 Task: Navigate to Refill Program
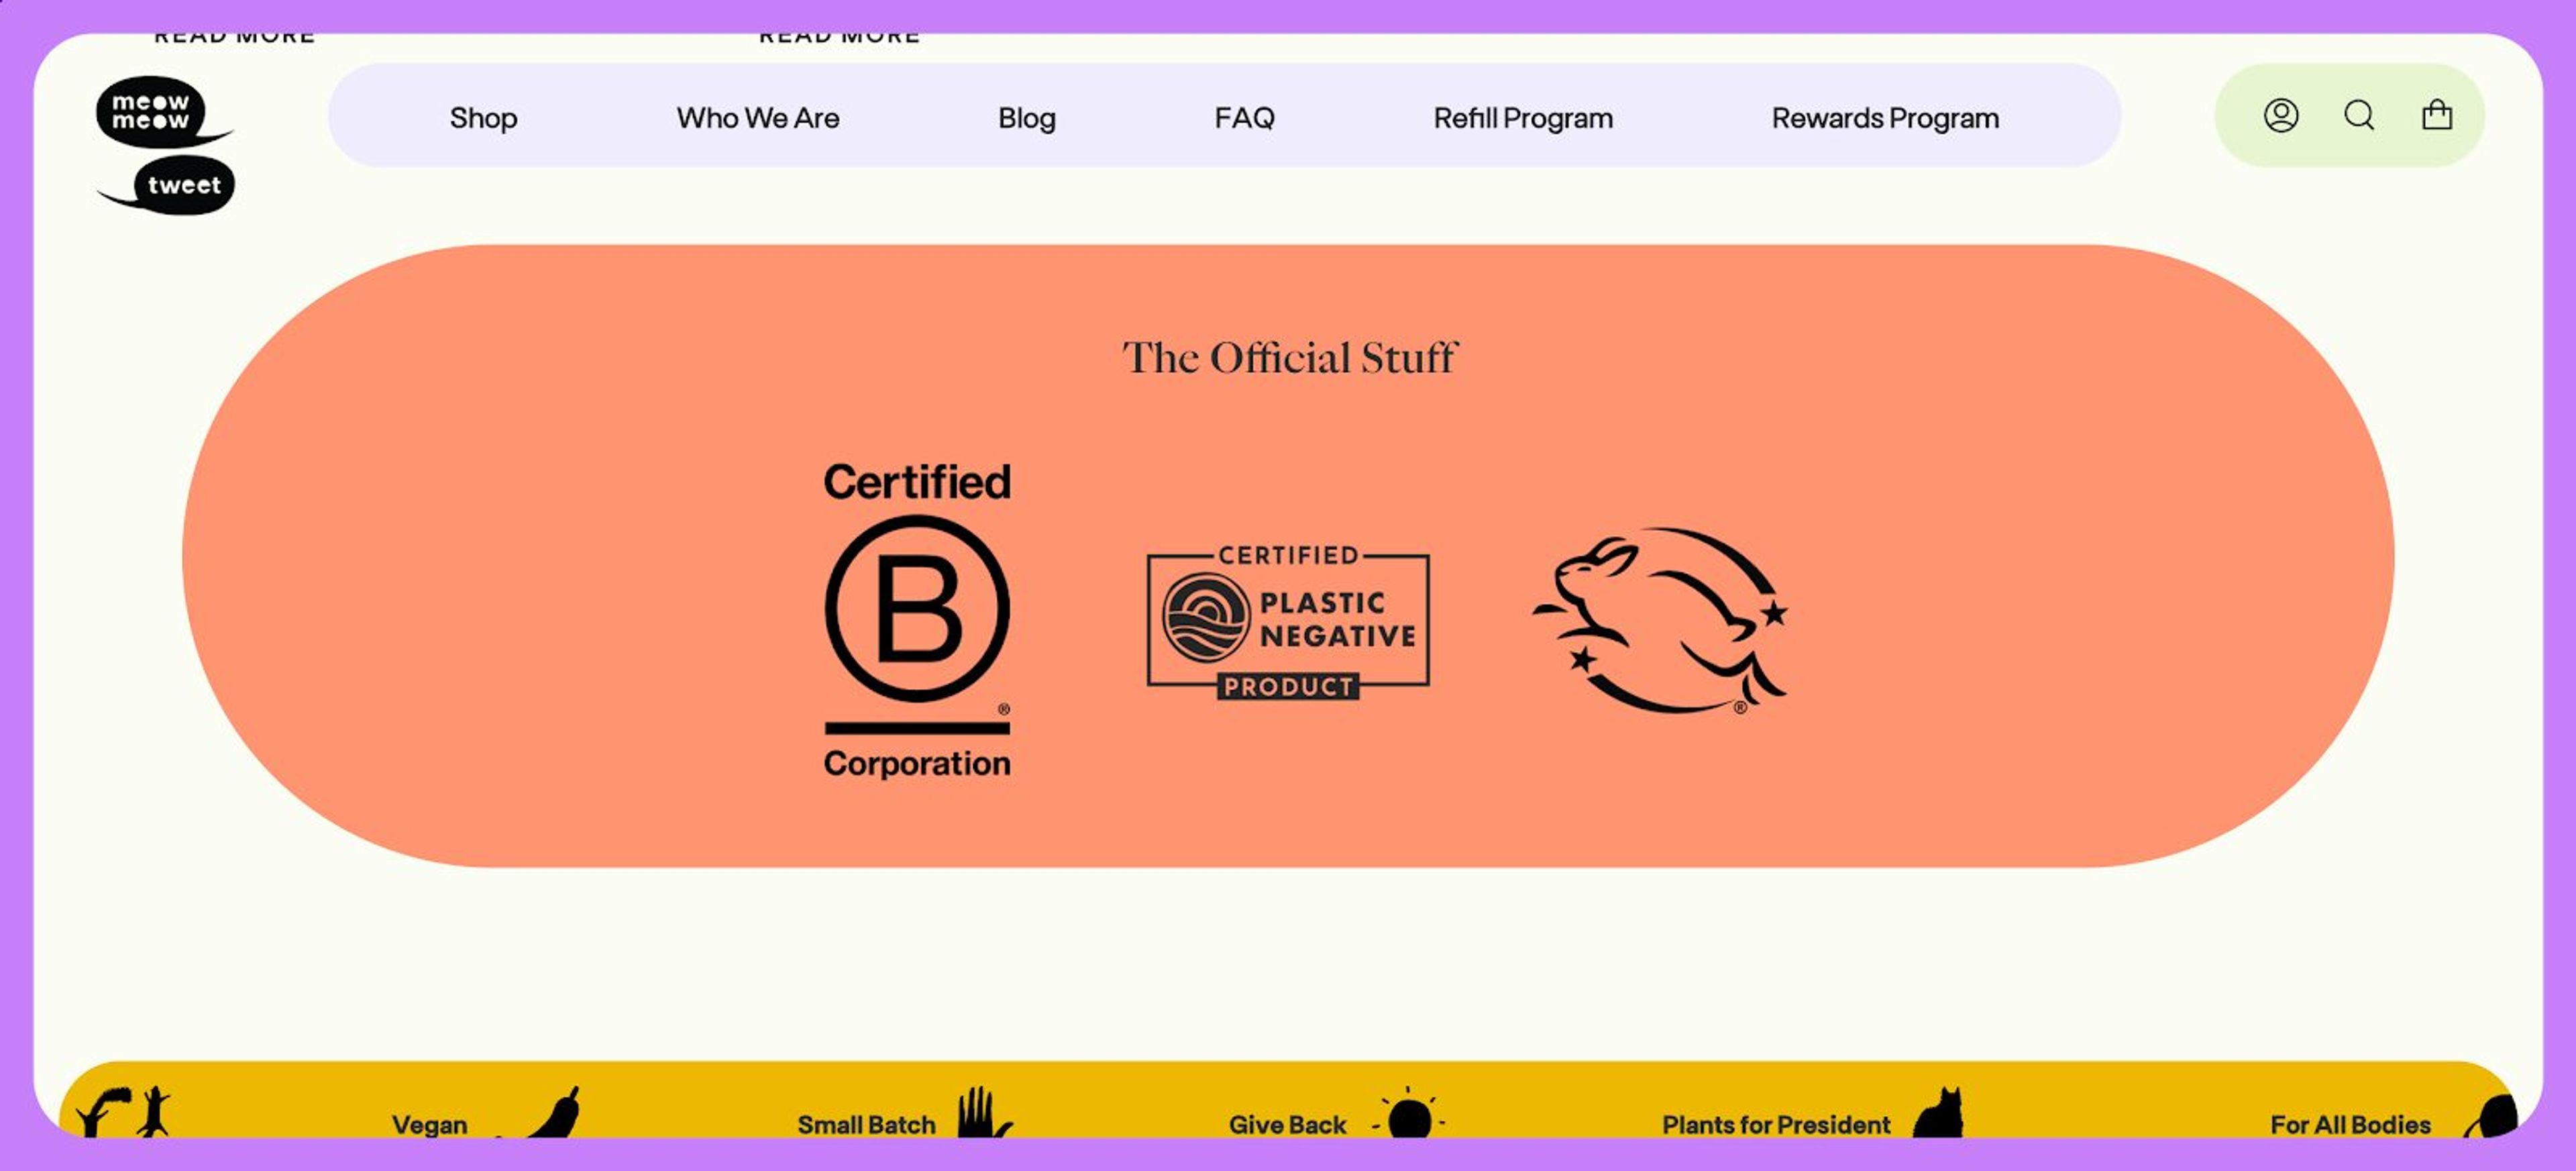[1522, 118]
